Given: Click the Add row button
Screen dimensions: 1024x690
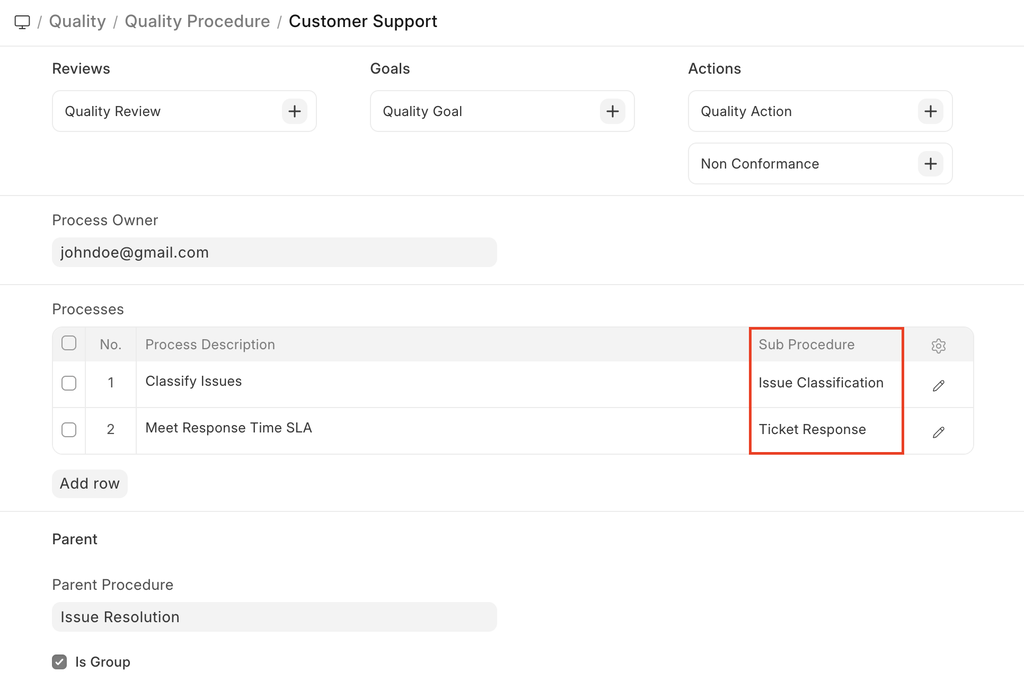Looking at the screenshot, I should [90, 484].
